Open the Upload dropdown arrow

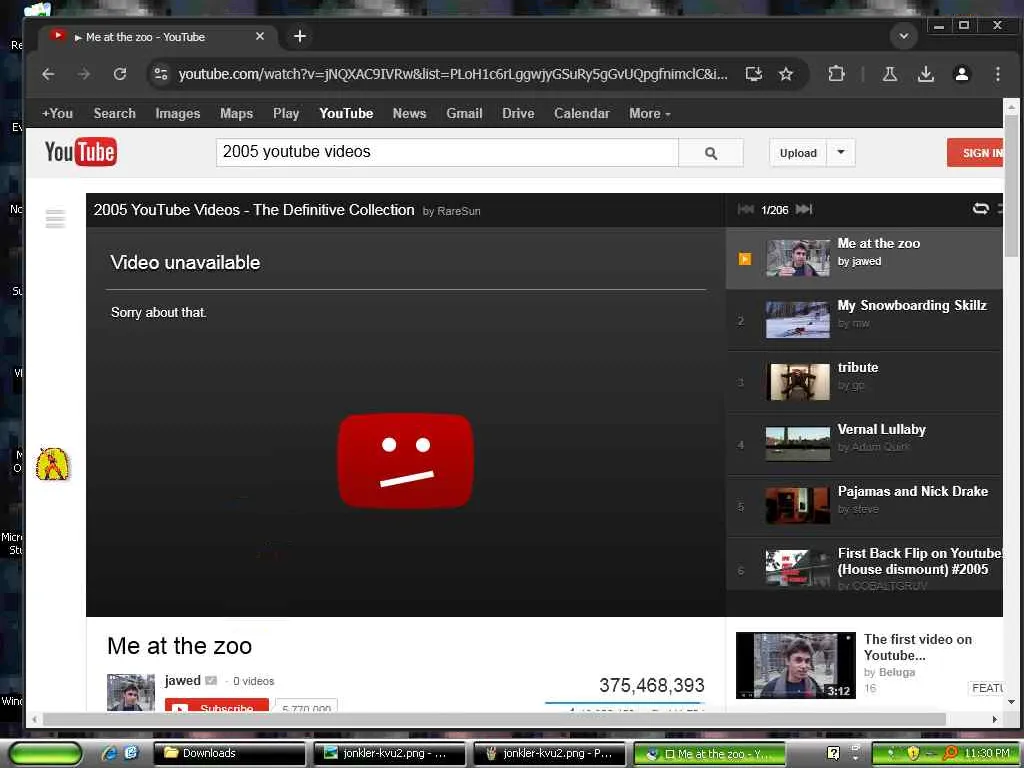841,153
